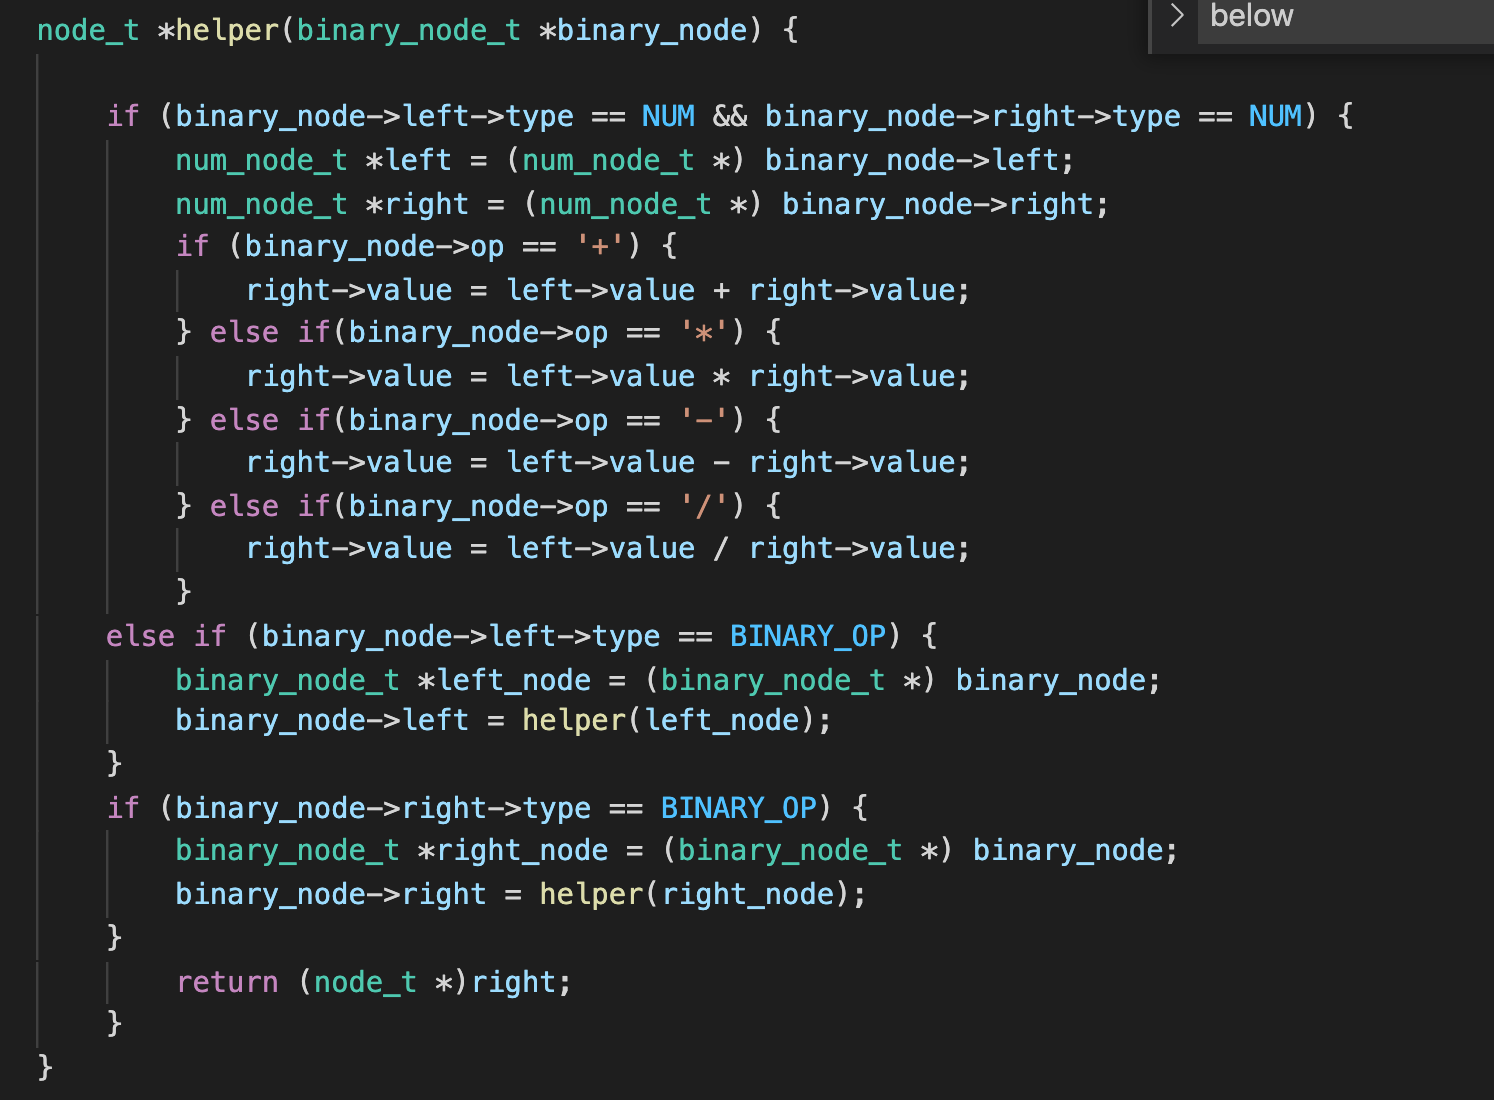This screenshot has height=1100, width=1494.
Task: Click the (node_t *) cast in return statement
Action: tap(383, 982)
